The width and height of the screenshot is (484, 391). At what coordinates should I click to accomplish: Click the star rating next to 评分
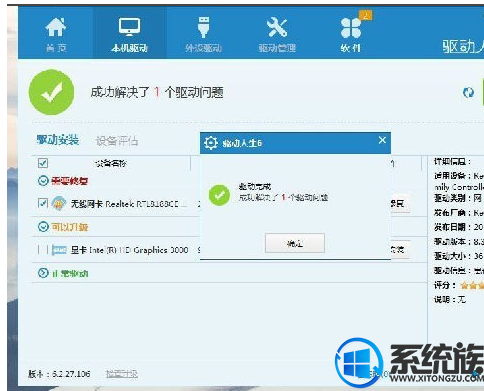[472, 285]
